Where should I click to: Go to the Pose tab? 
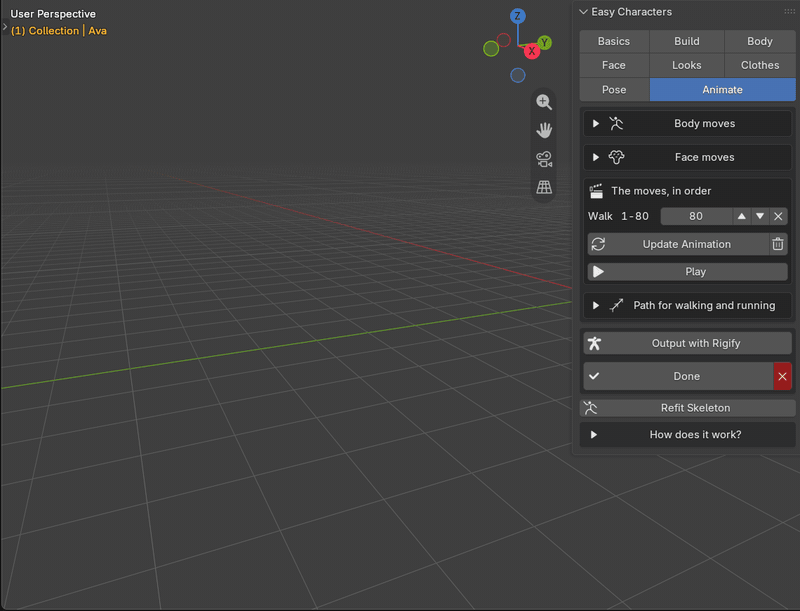(614, 90)
